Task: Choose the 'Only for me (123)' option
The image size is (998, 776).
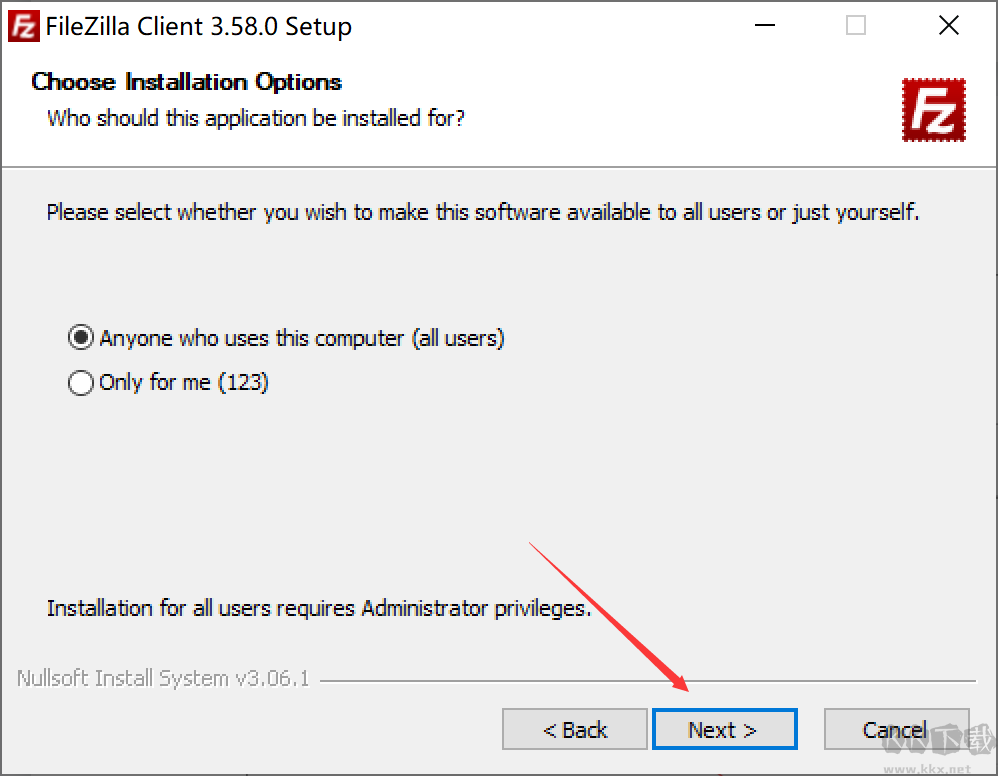Action: (x=81, y=382)
